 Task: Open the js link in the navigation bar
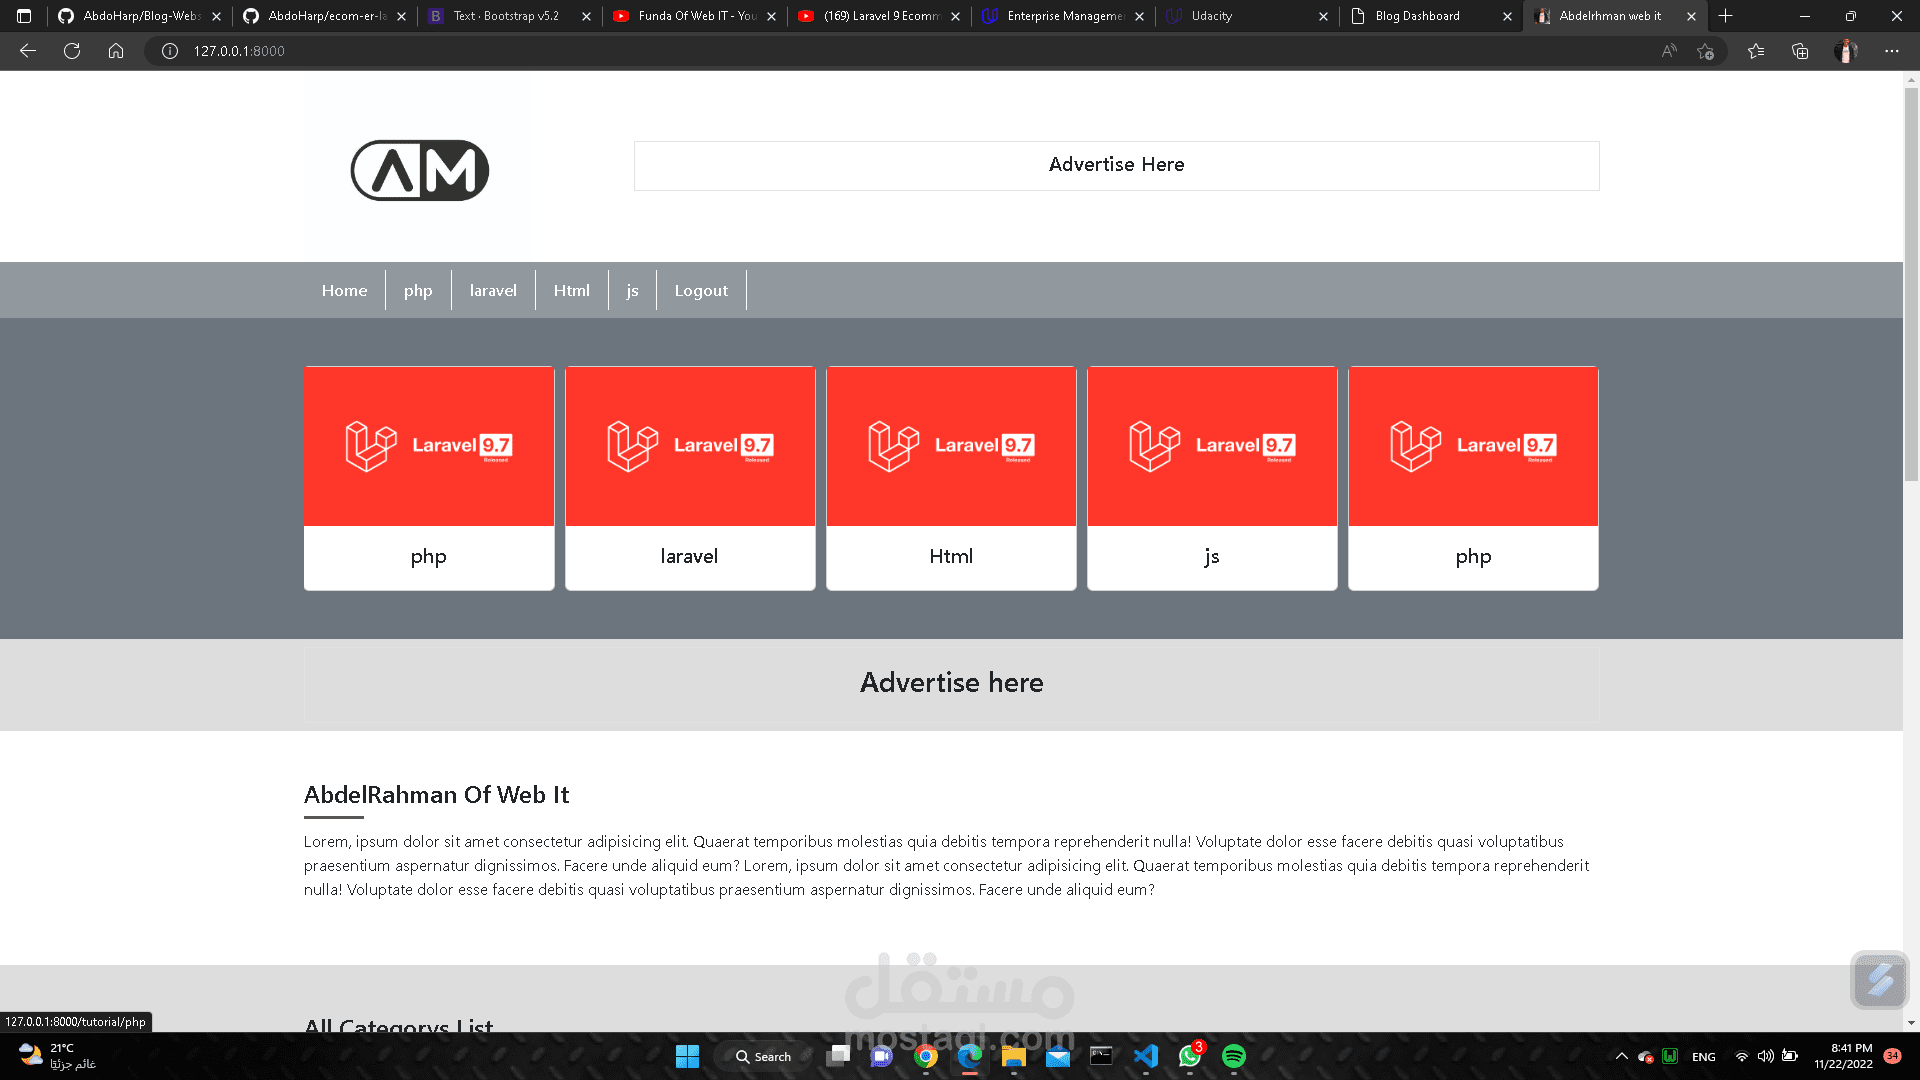point(632,290)
